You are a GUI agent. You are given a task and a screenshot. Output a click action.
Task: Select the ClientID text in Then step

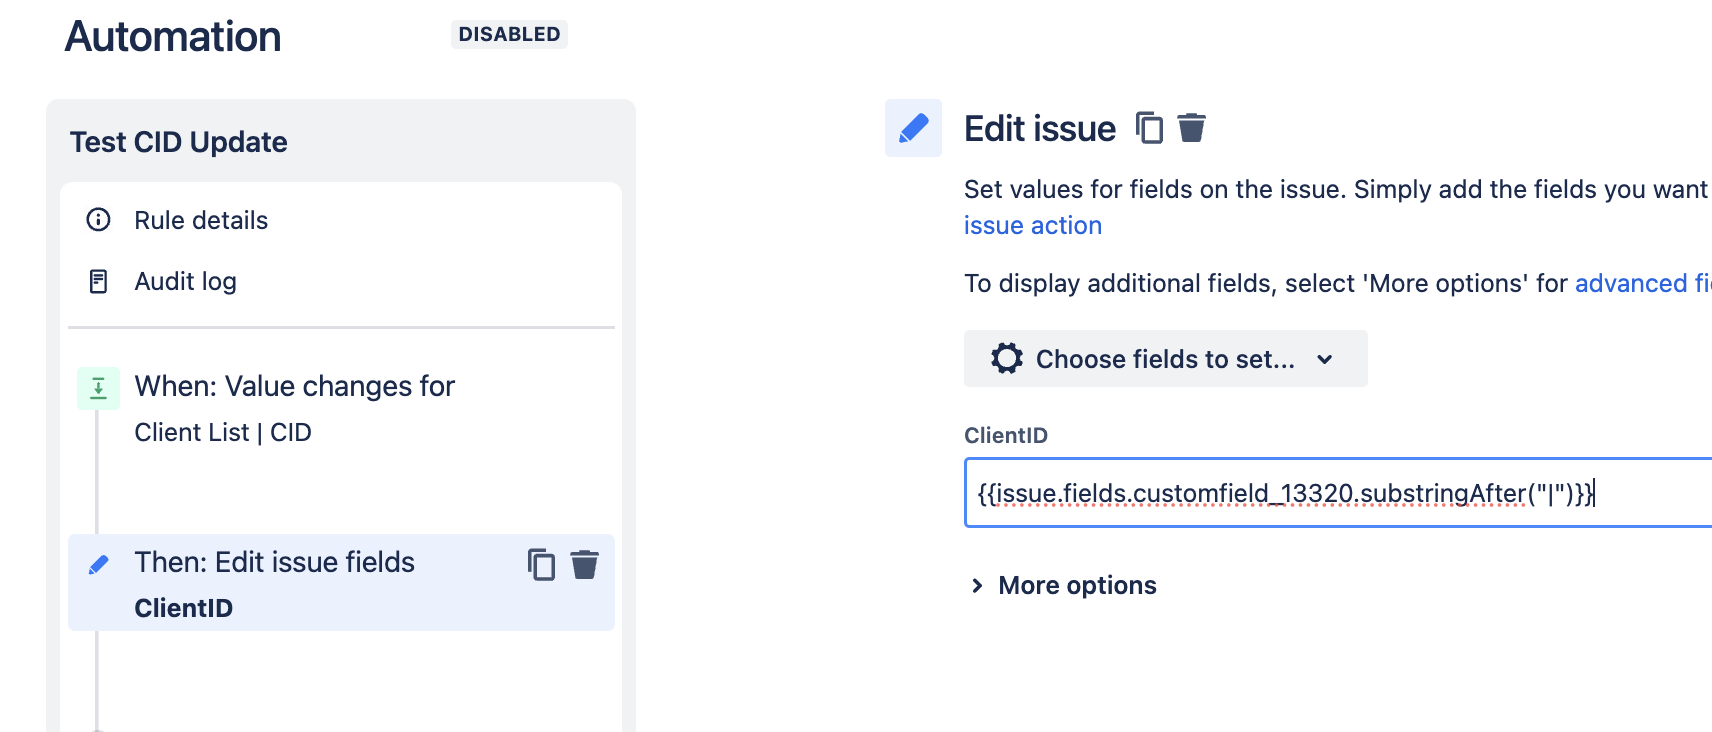tap(184, 608)
